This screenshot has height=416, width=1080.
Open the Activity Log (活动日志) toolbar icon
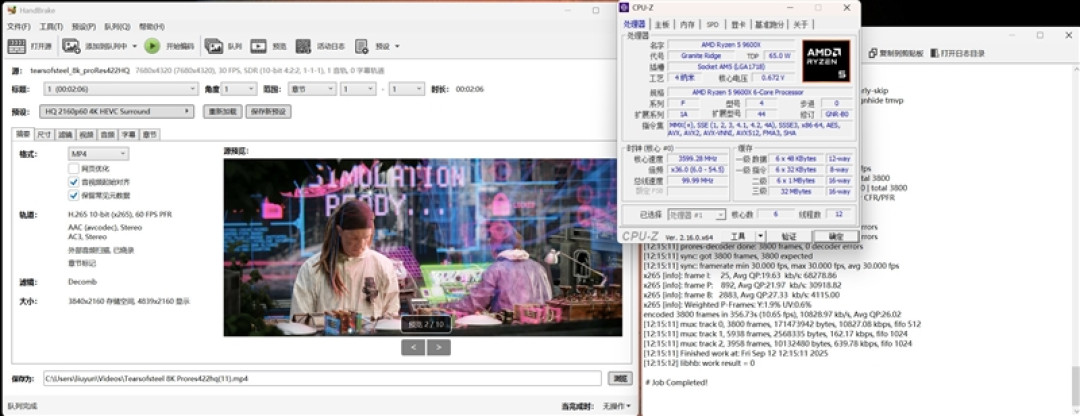pyautogui.click(x=303, y=46)
